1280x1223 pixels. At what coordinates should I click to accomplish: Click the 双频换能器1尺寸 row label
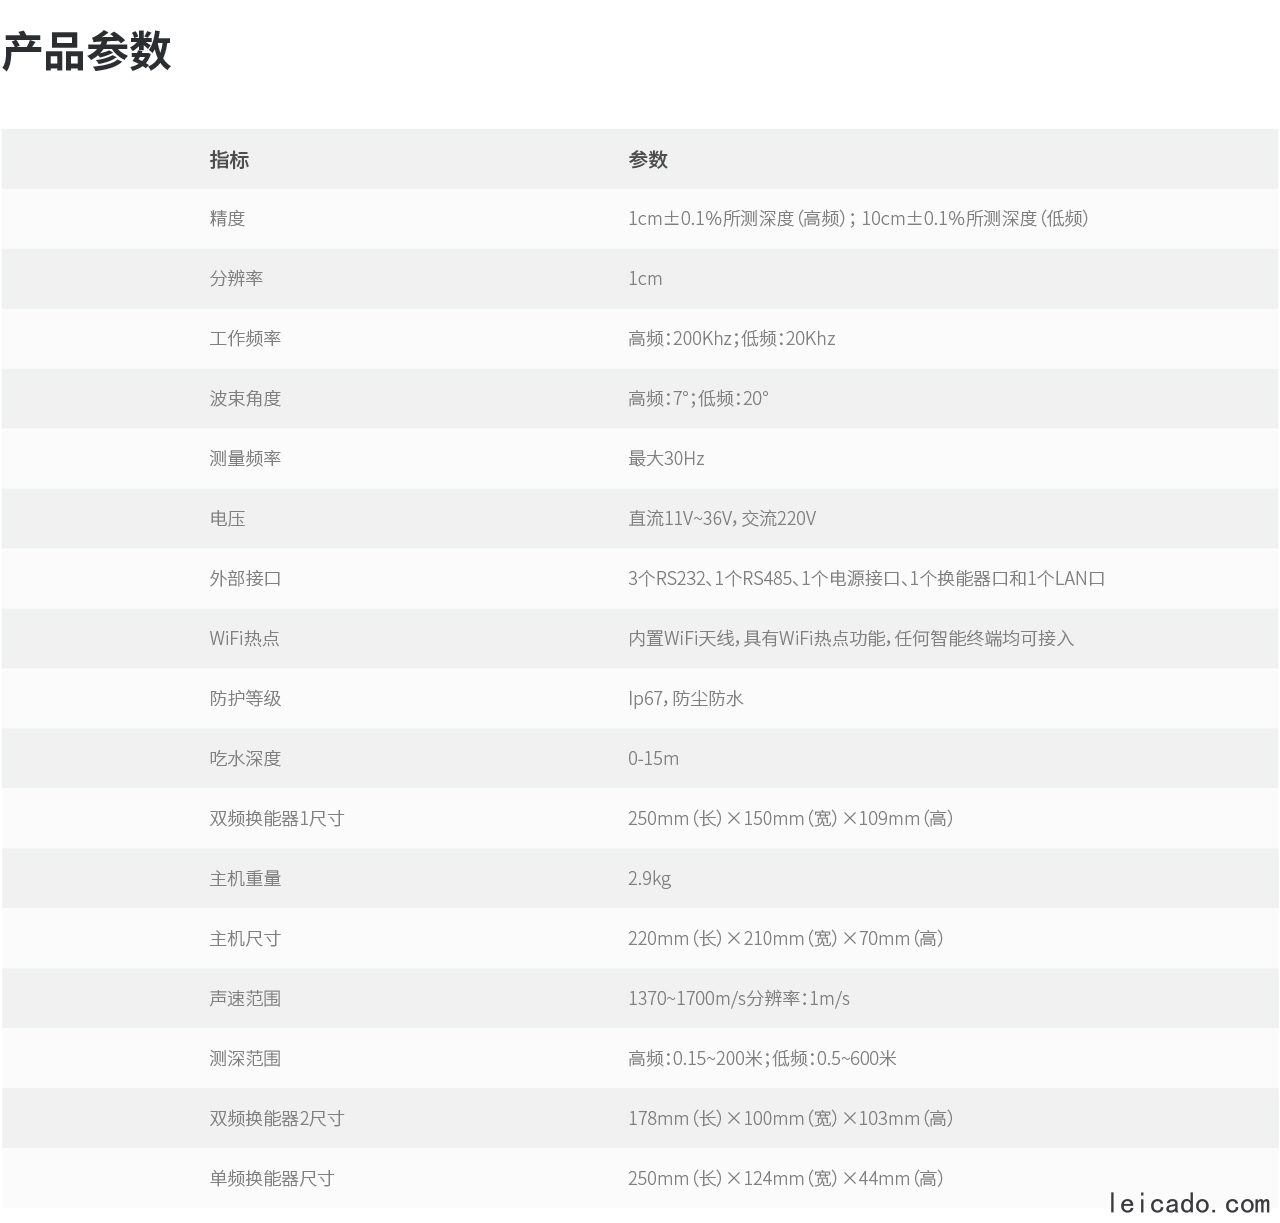(x=277, y=819)
